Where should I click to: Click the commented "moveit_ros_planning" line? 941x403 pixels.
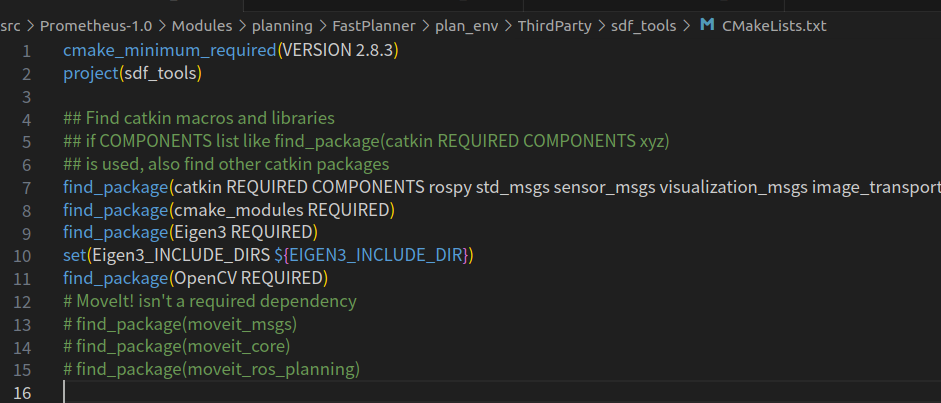pos(211,369)
